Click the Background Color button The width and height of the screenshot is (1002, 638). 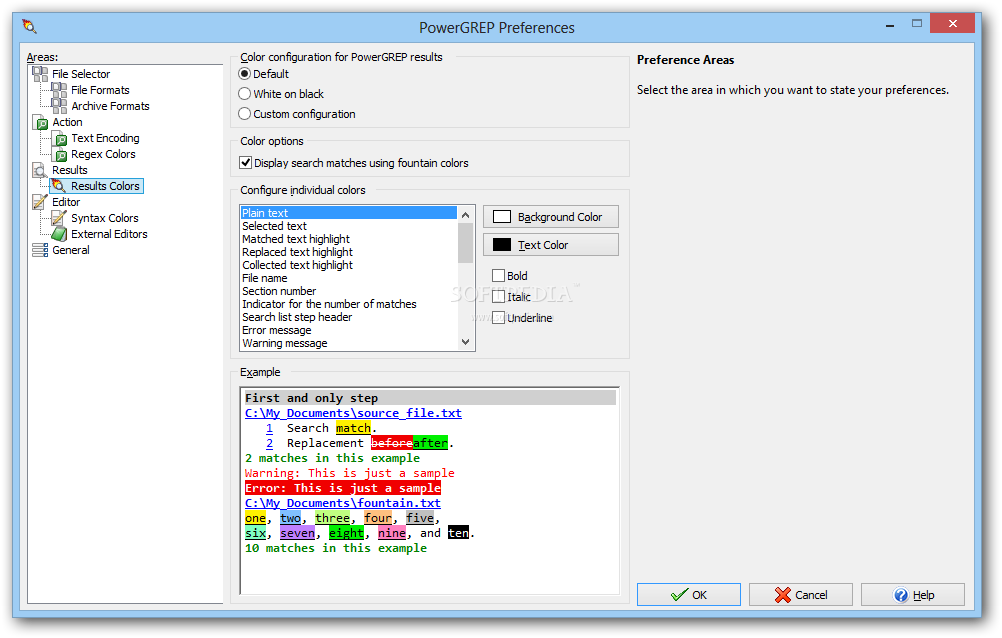click(x=551, y=217)
